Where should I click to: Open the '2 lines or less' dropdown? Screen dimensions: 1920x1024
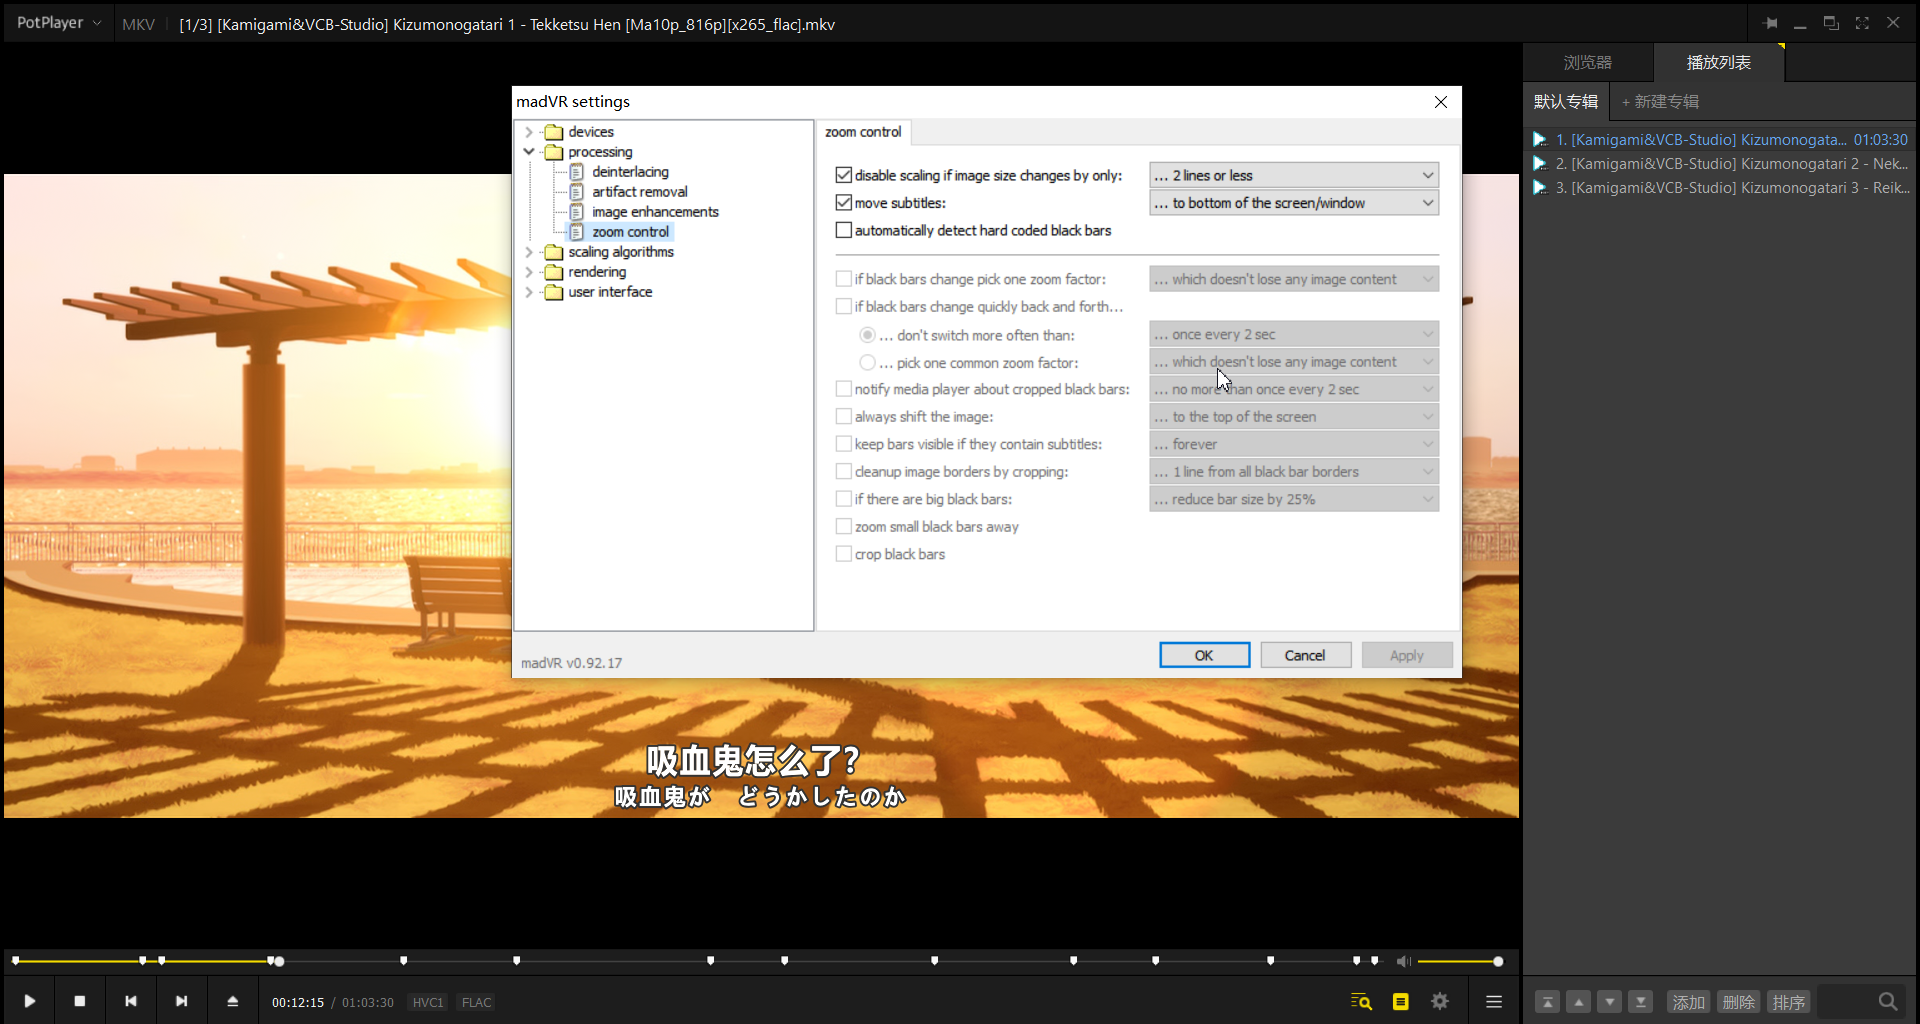[1294, 175]
